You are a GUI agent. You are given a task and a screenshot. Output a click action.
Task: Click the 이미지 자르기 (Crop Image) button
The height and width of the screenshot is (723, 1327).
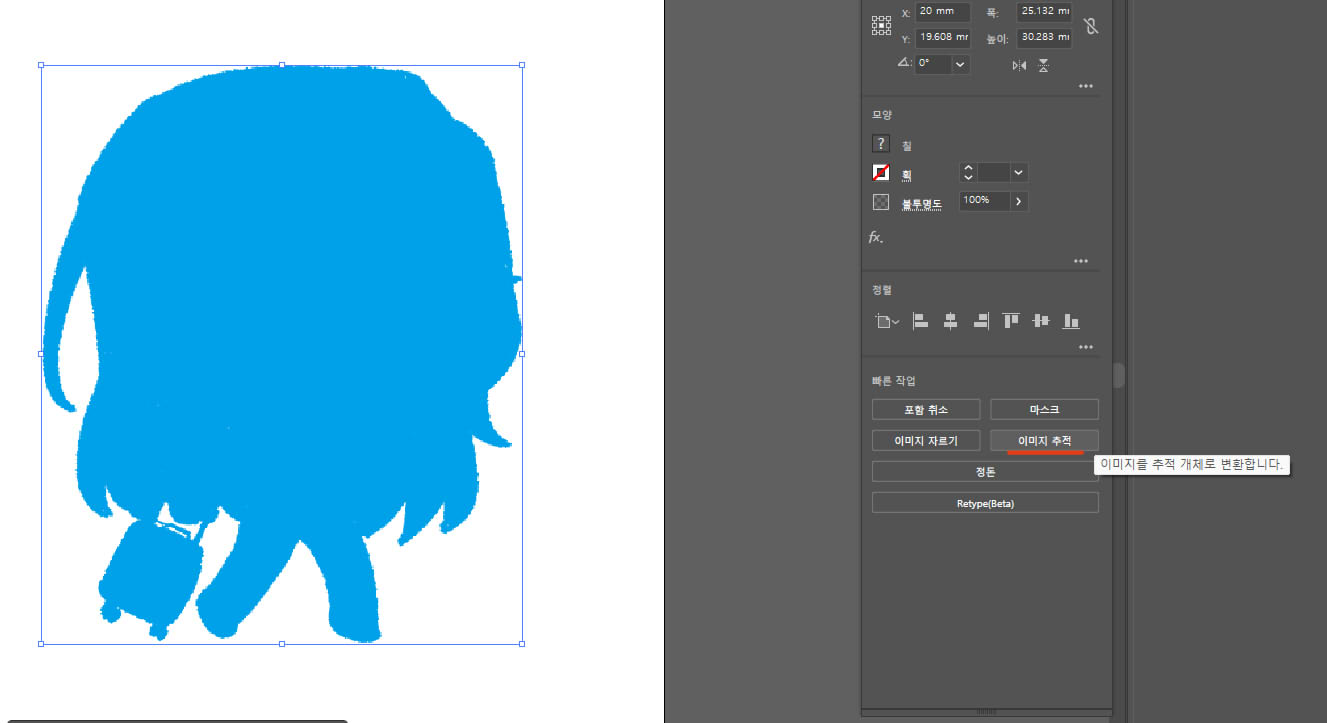926,441
